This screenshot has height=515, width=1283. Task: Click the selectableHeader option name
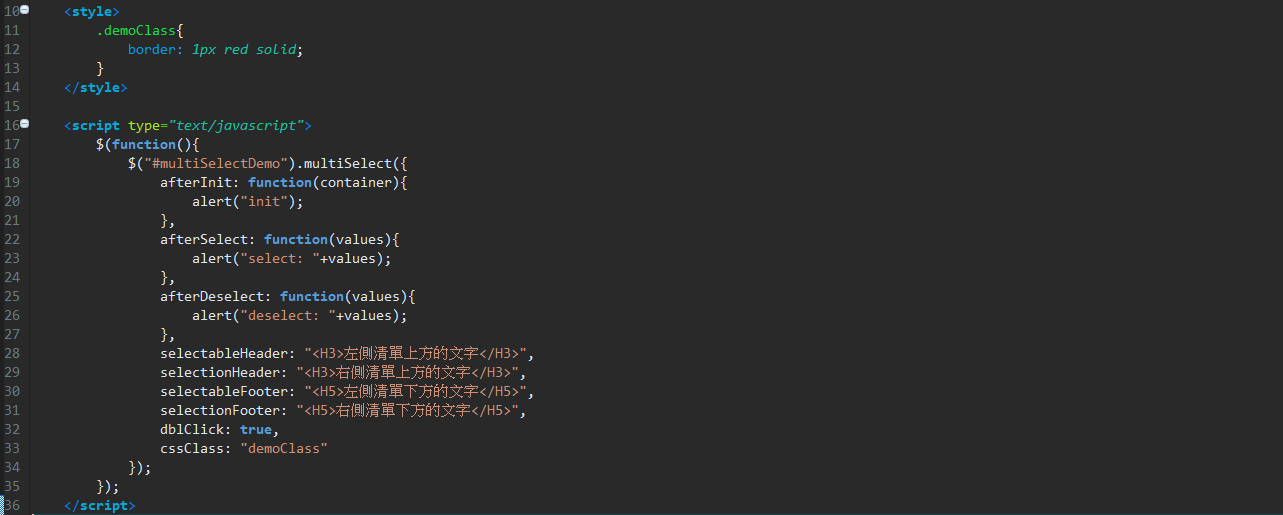pos(224,353)
